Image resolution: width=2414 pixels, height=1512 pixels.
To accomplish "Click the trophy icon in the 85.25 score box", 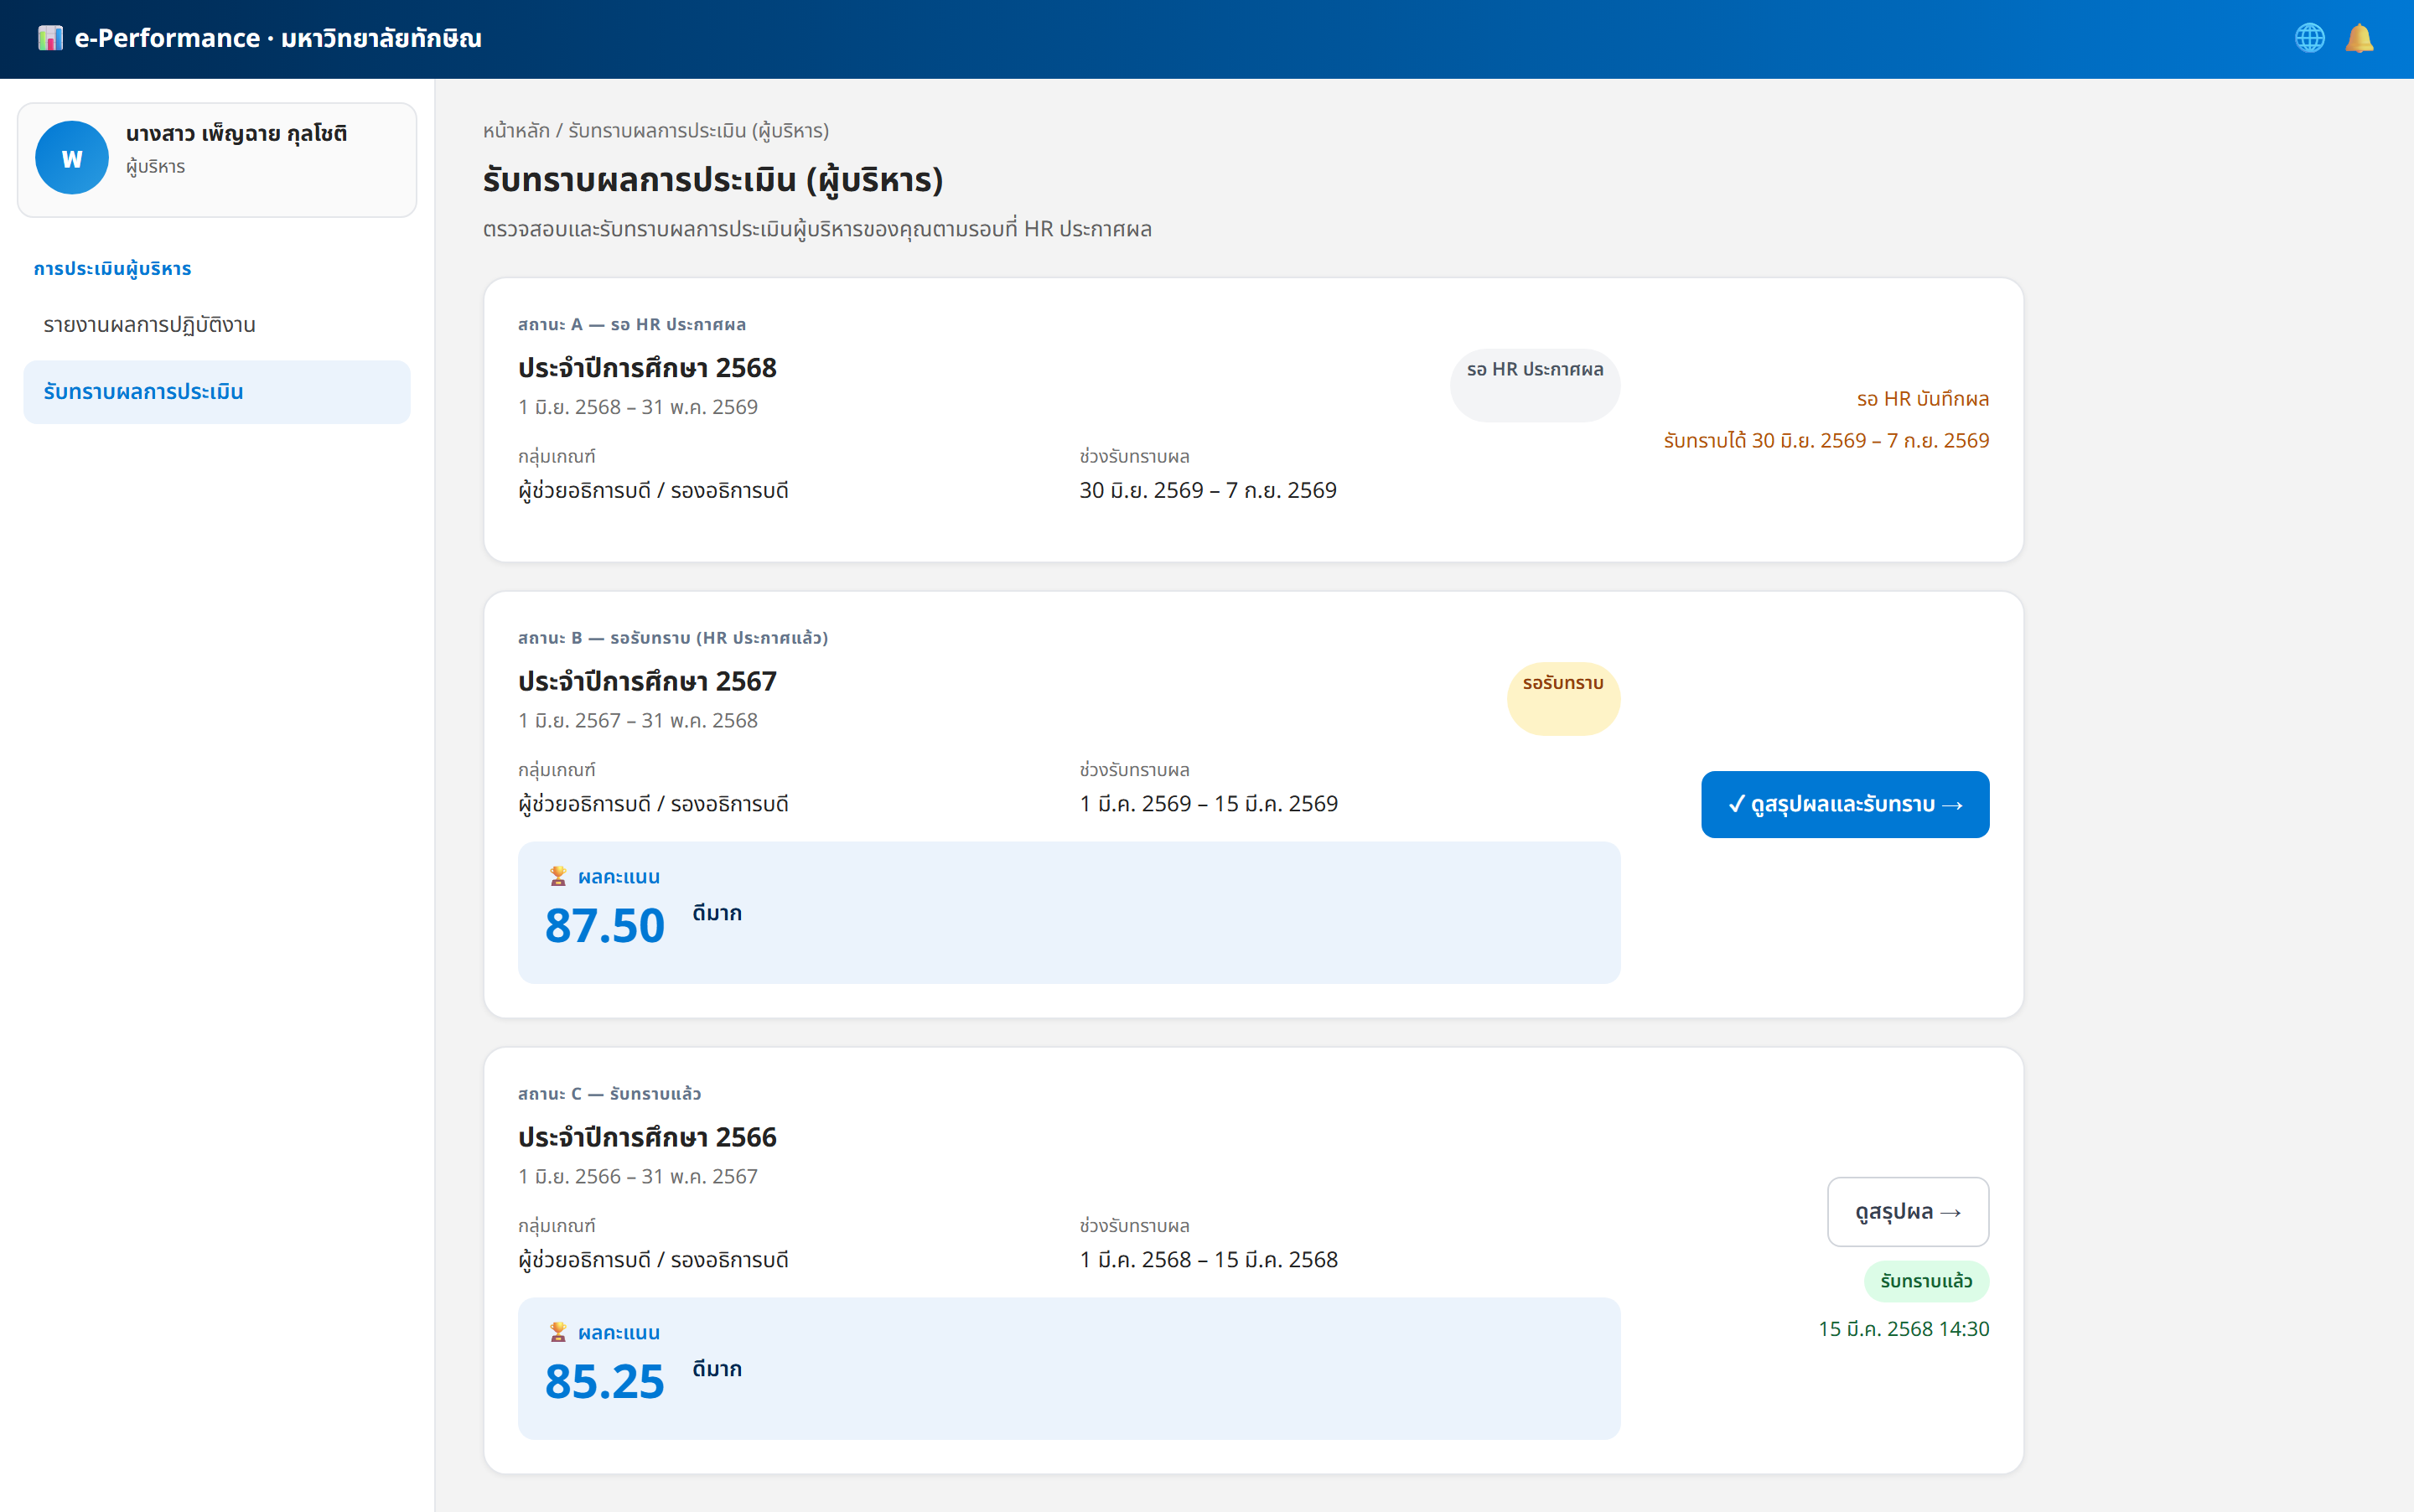I will click(x=558, y=1332).
